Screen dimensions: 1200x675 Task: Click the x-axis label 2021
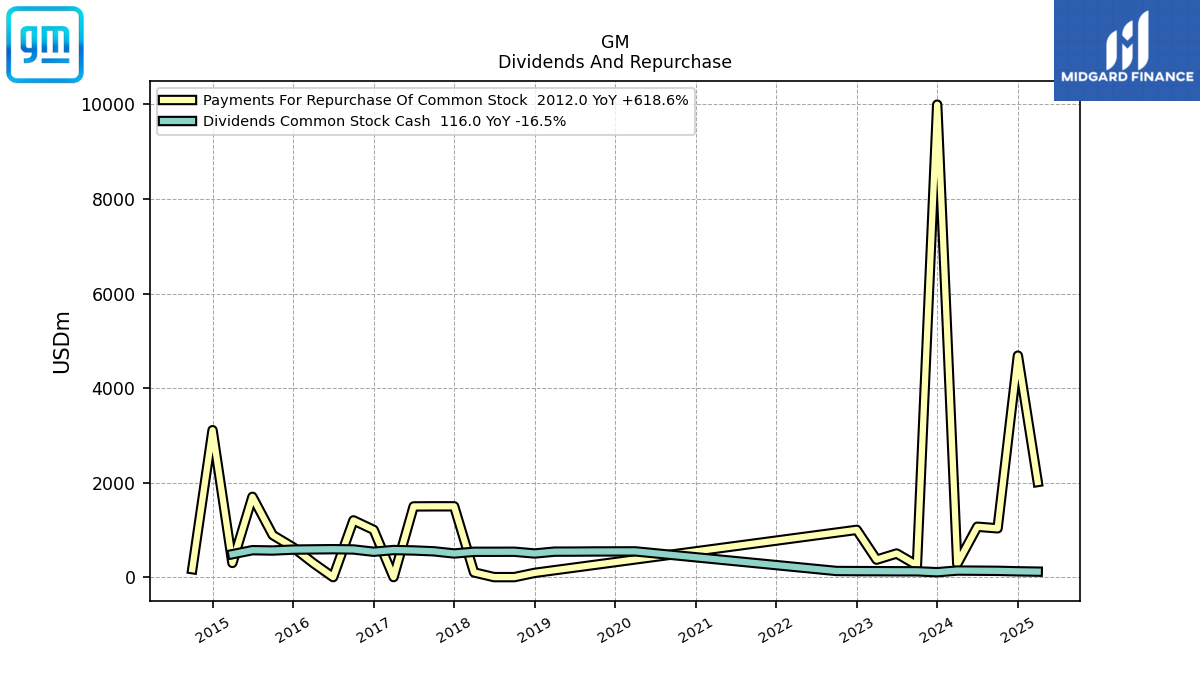click(695, 629)
